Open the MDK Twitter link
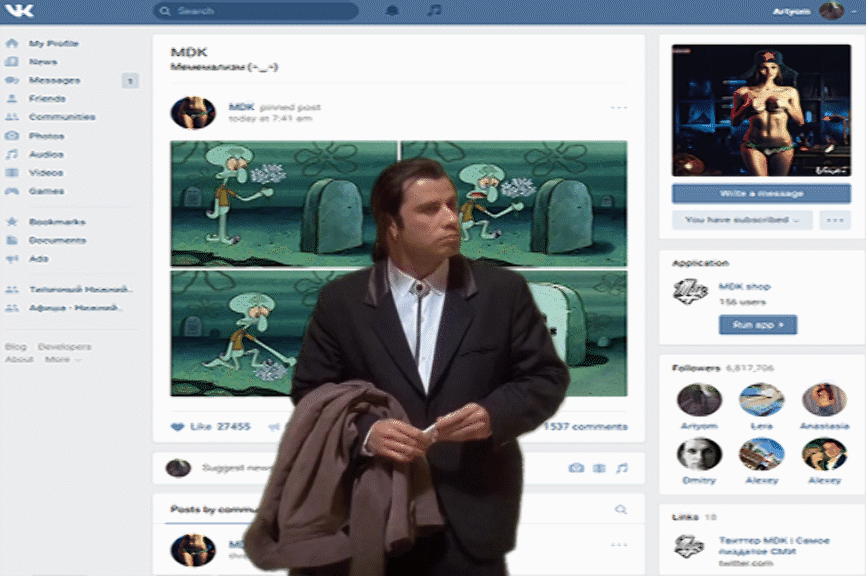Image resolution: width=866 pixels, height=576 pixels. [774, 545]
